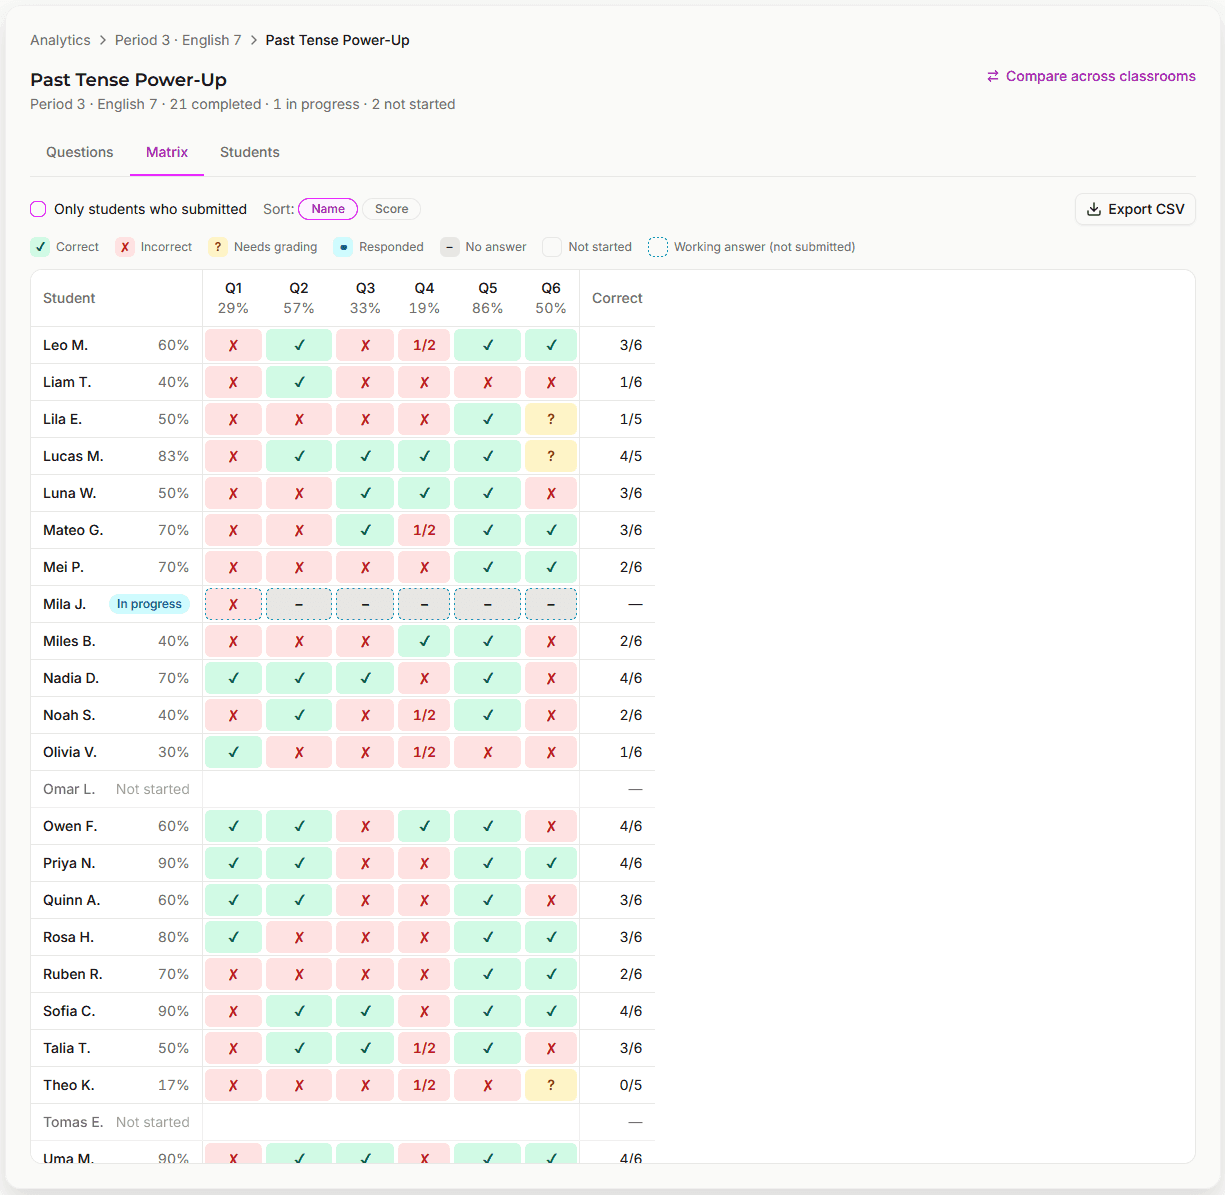Sort the matrix by Name
The width and height of the screenshot is (1225, 1195).
[328, 209]
